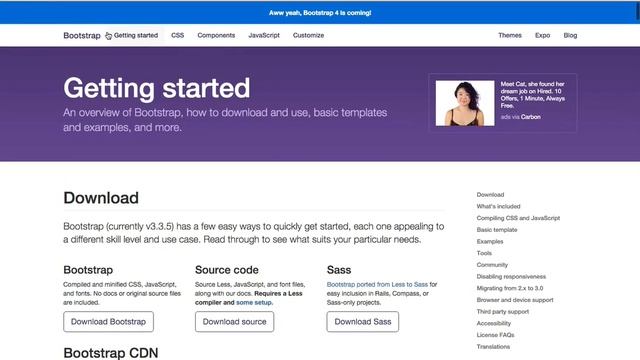Open the Bootstrap brand home link
640x360 pixels.
82,36
